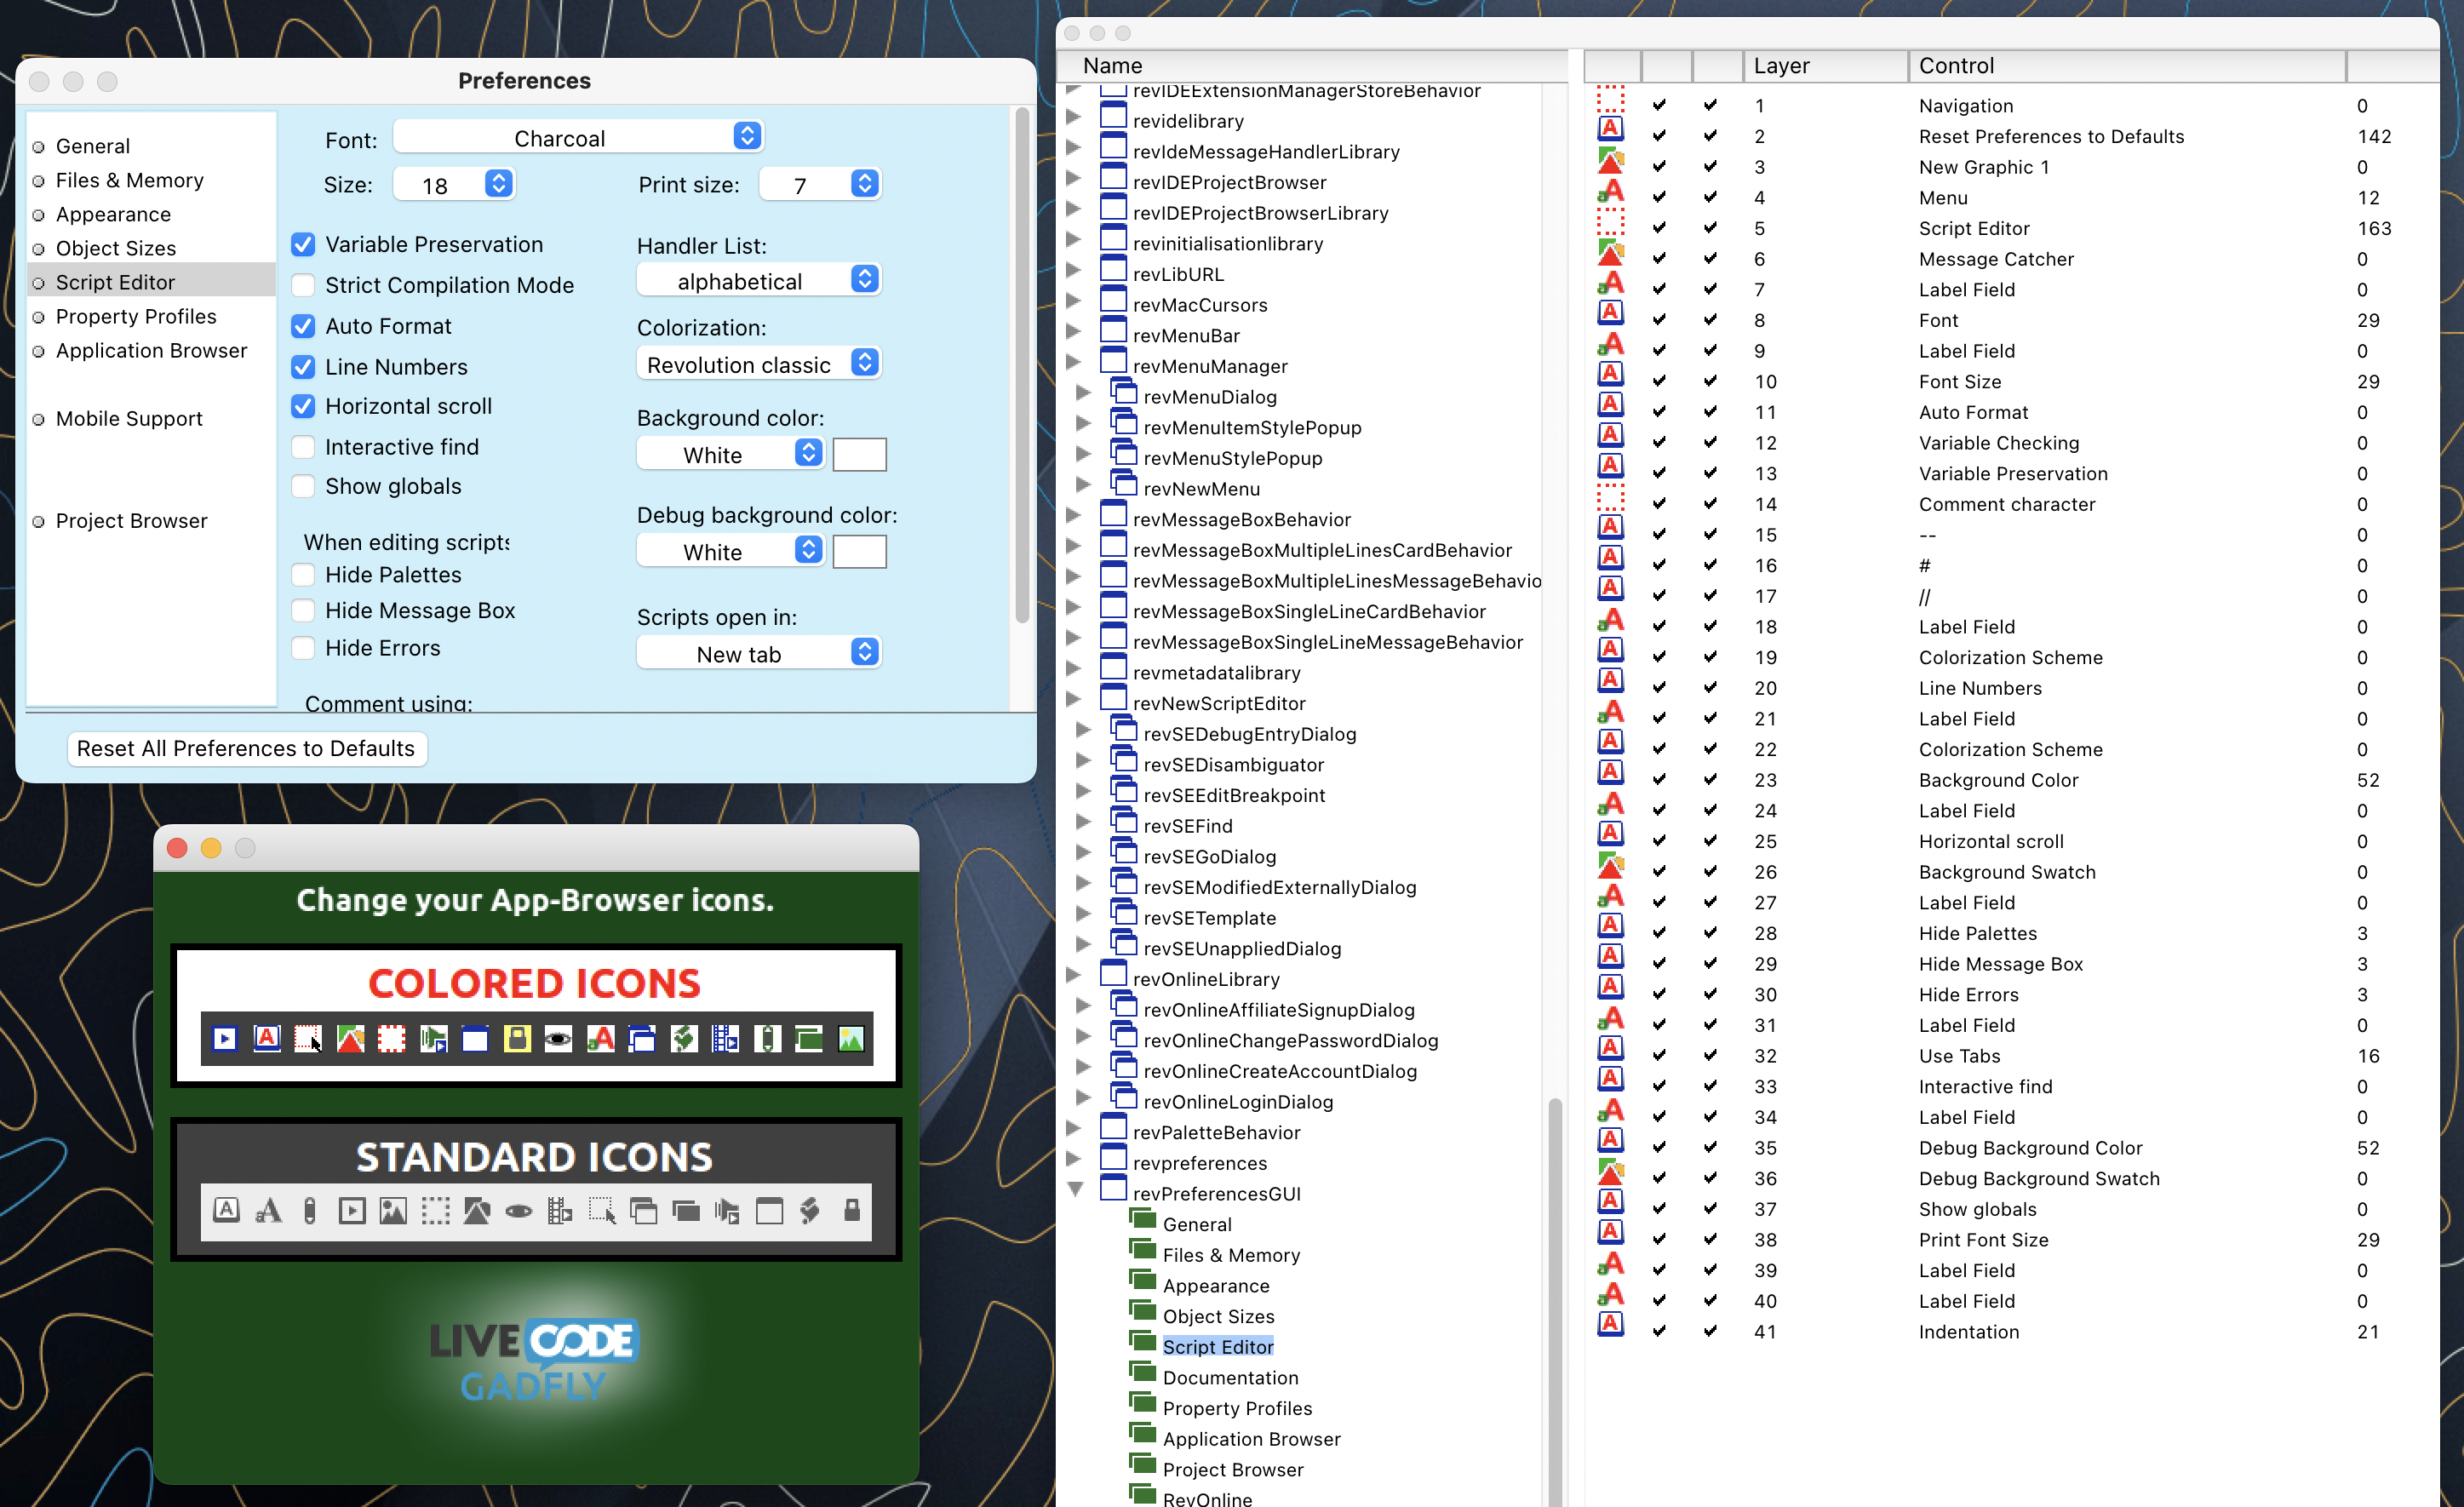Screen dimensions: 2464x1507
Task: Click the Background color swatch
Action: tap(859, 454)
